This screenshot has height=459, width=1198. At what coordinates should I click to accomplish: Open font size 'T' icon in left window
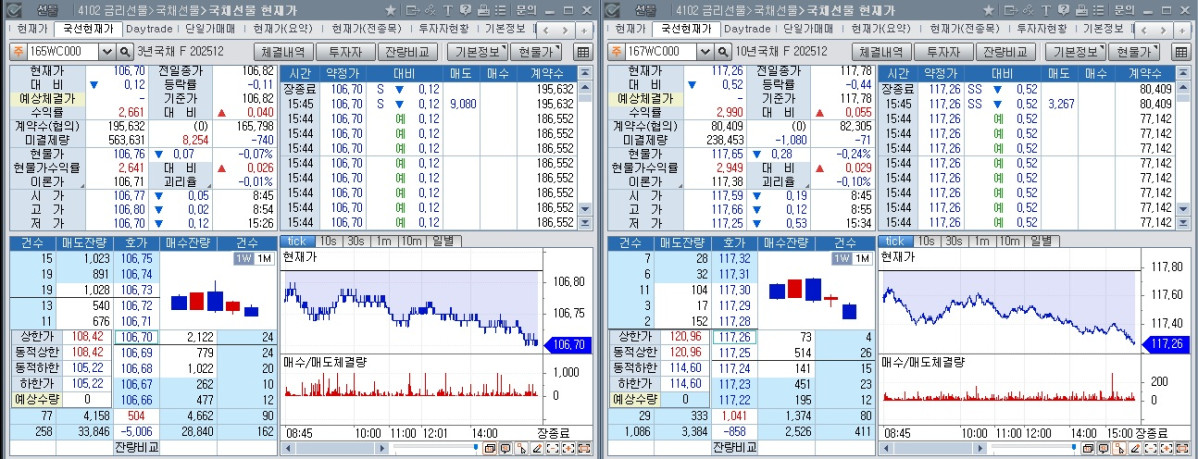(448, 10)
